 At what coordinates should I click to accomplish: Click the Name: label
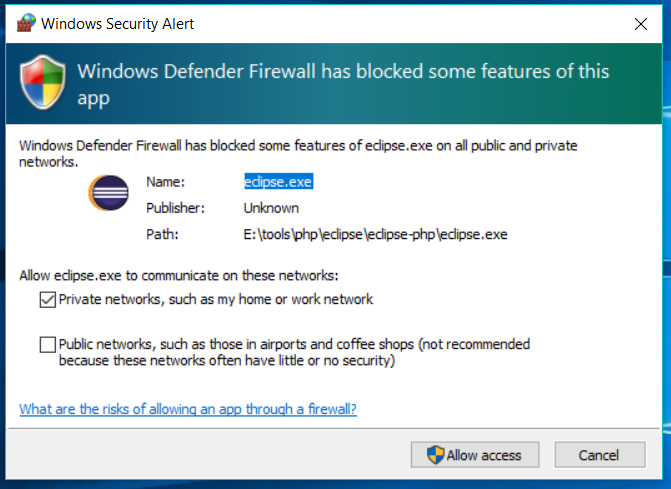pos(165,182)
